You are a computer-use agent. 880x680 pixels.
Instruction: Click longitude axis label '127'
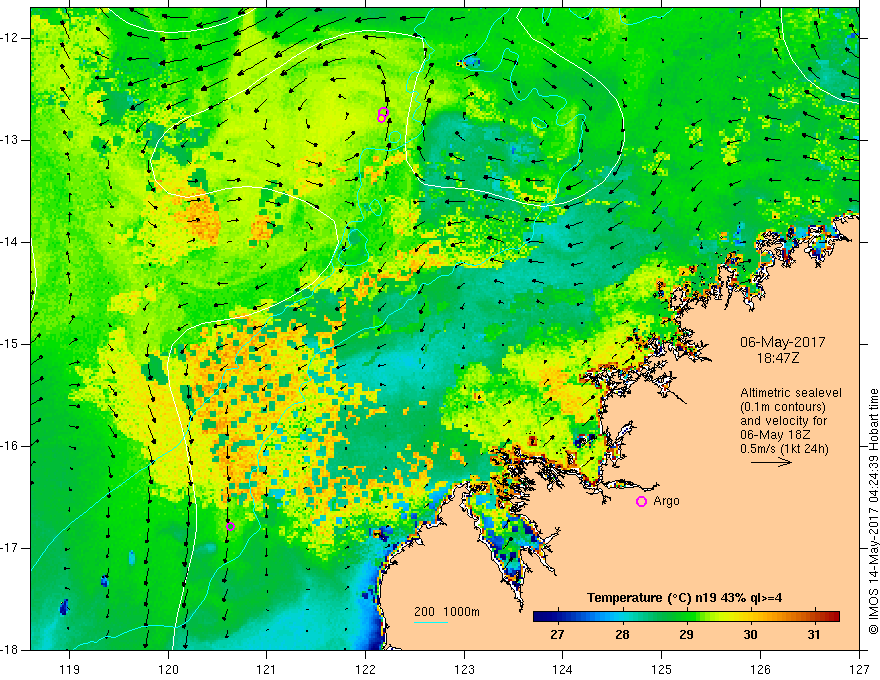(859, 669)
